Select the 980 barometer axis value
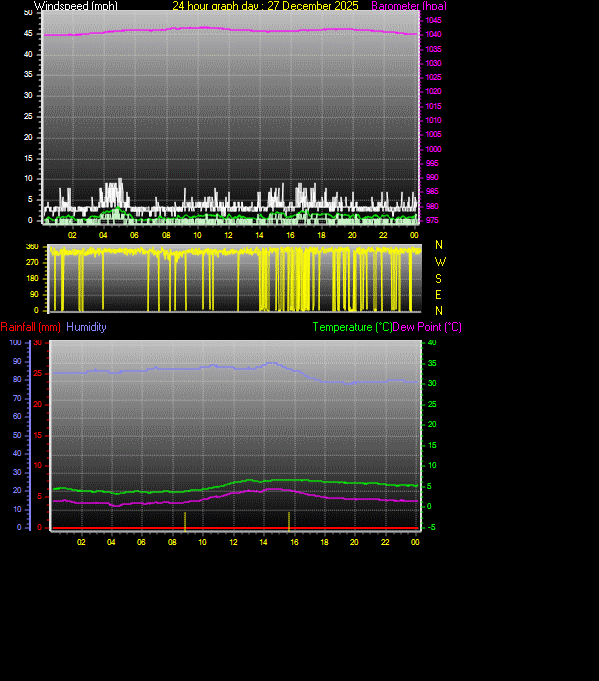The width and height of the screenshot is (599, 681). (432, 206)
